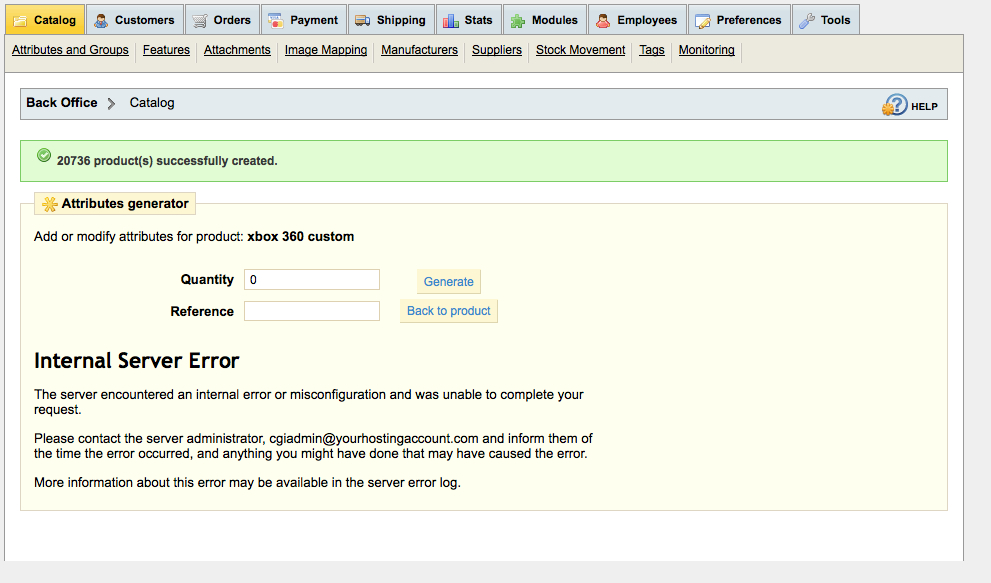This screenshot has width=991, height=583.
Task: View Stock Movement link
Action: [580, 50]
